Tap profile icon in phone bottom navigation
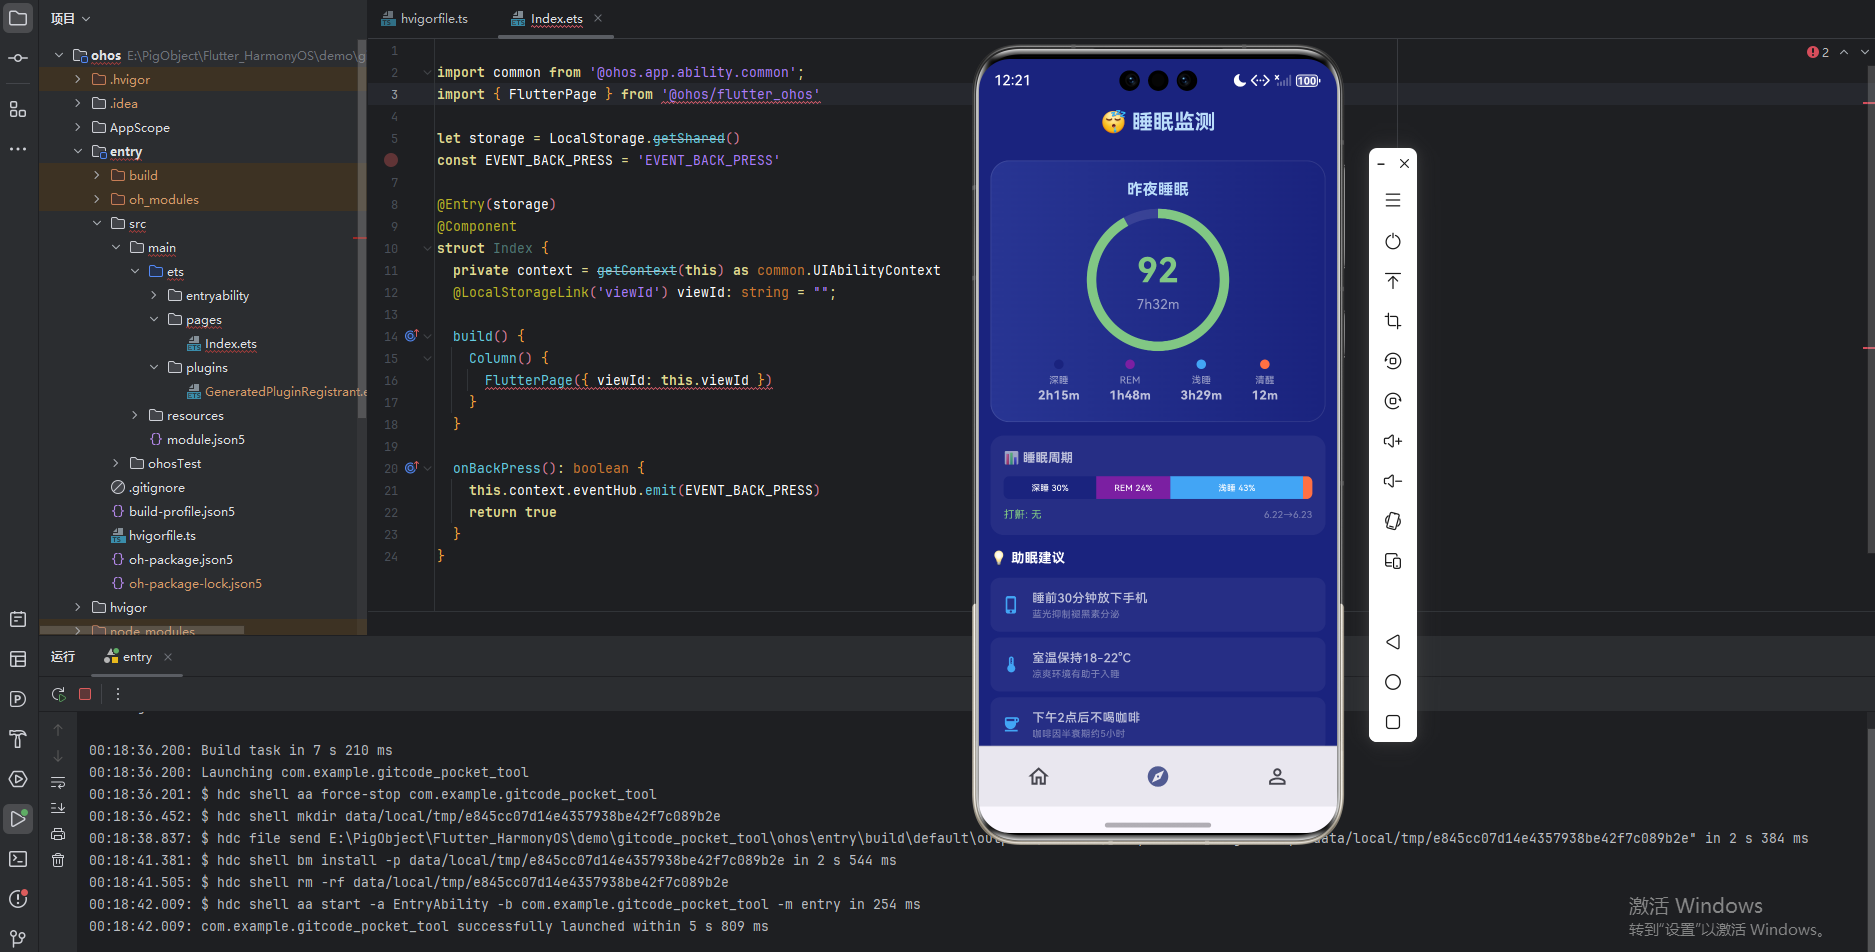Image resolution: width=1875 pixels, height=952 pixels. click(1277, 777)
